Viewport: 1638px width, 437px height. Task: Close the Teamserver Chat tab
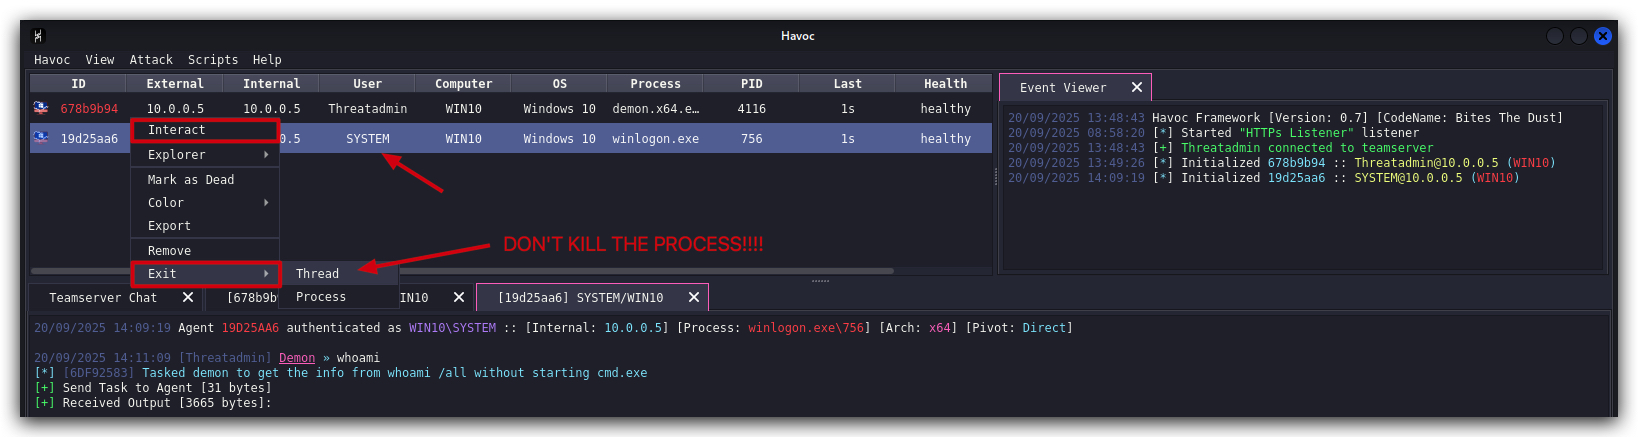[188, 298]
